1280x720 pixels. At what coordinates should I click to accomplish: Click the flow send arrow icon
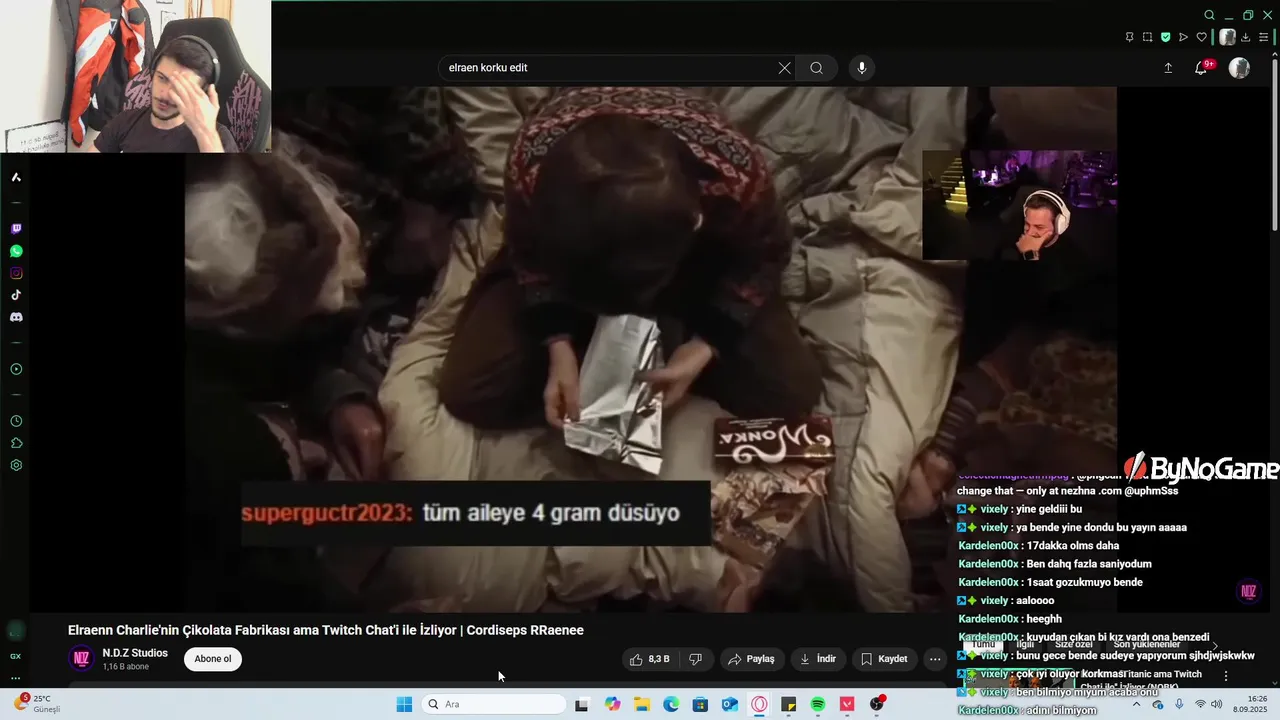point(1183,37)
